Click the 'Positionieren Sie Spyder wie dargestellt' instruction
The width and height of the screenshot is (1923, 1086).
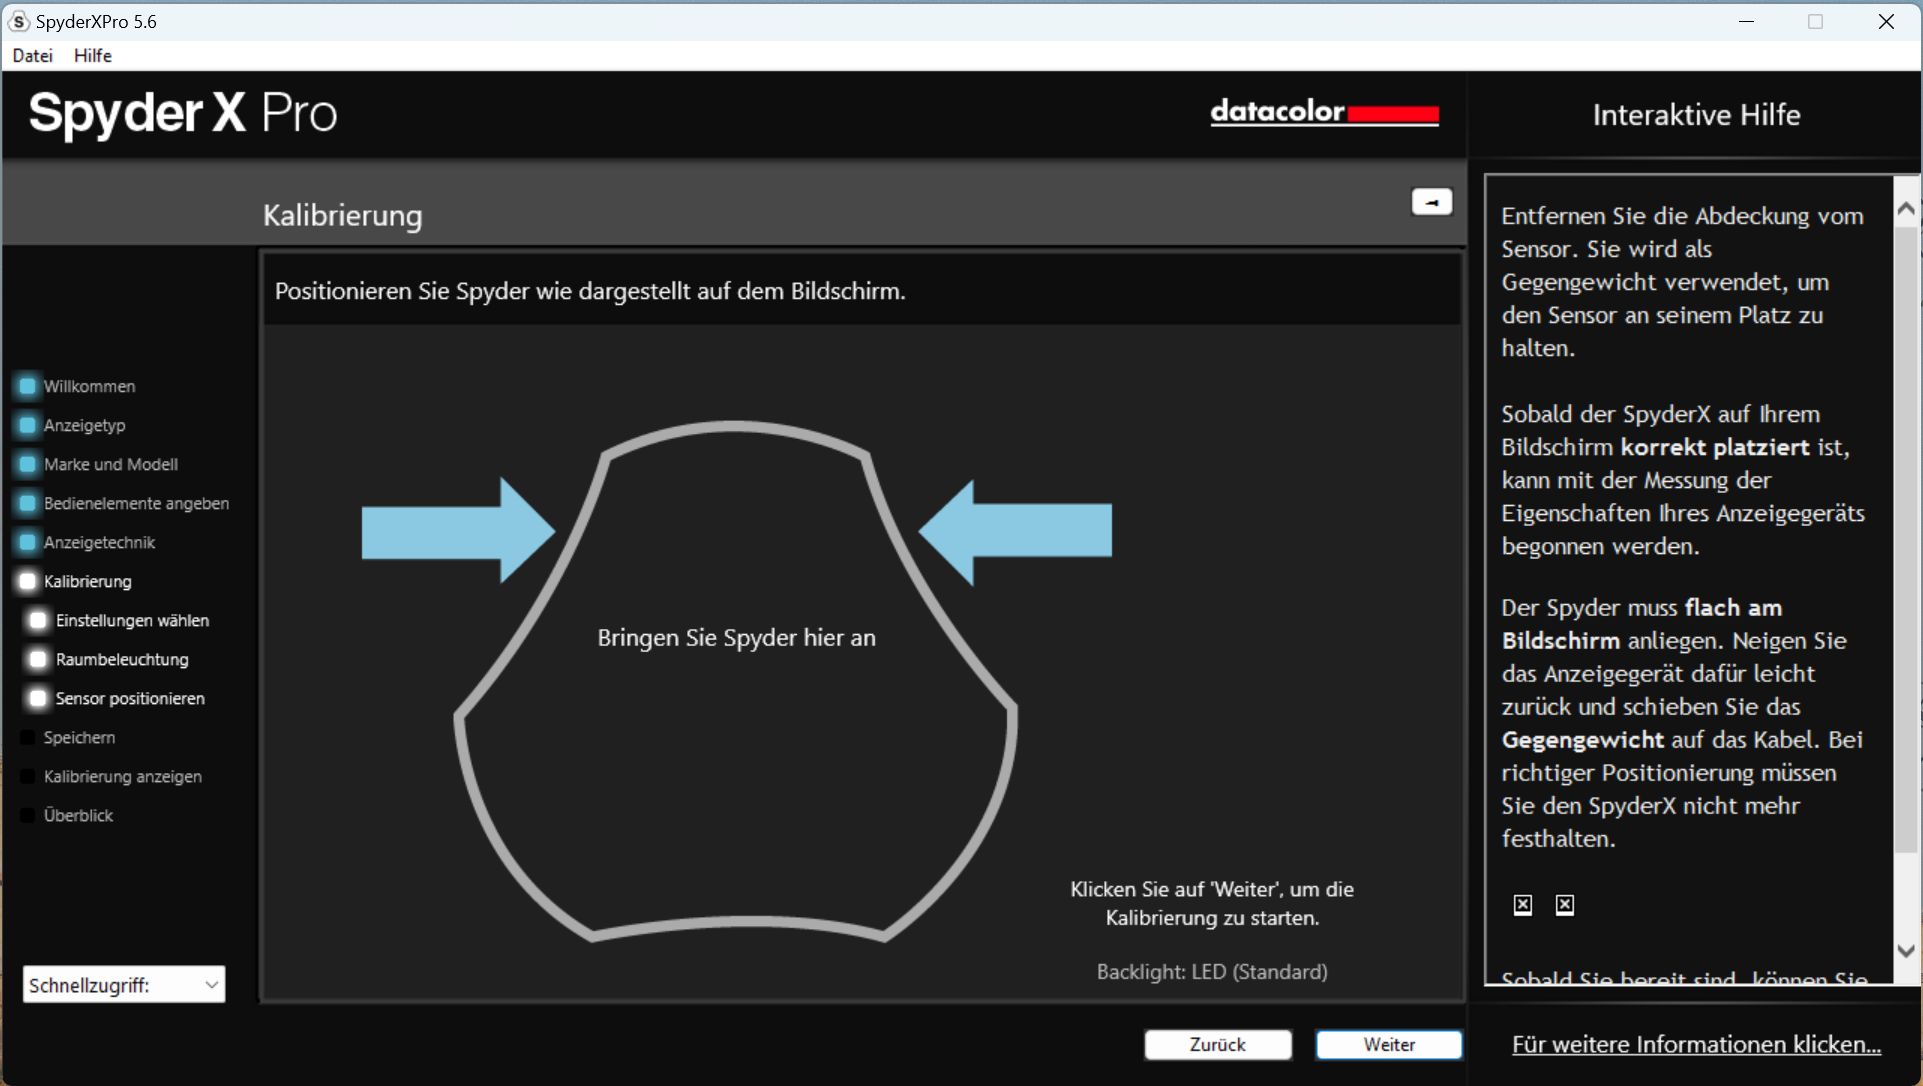(590, 291)
